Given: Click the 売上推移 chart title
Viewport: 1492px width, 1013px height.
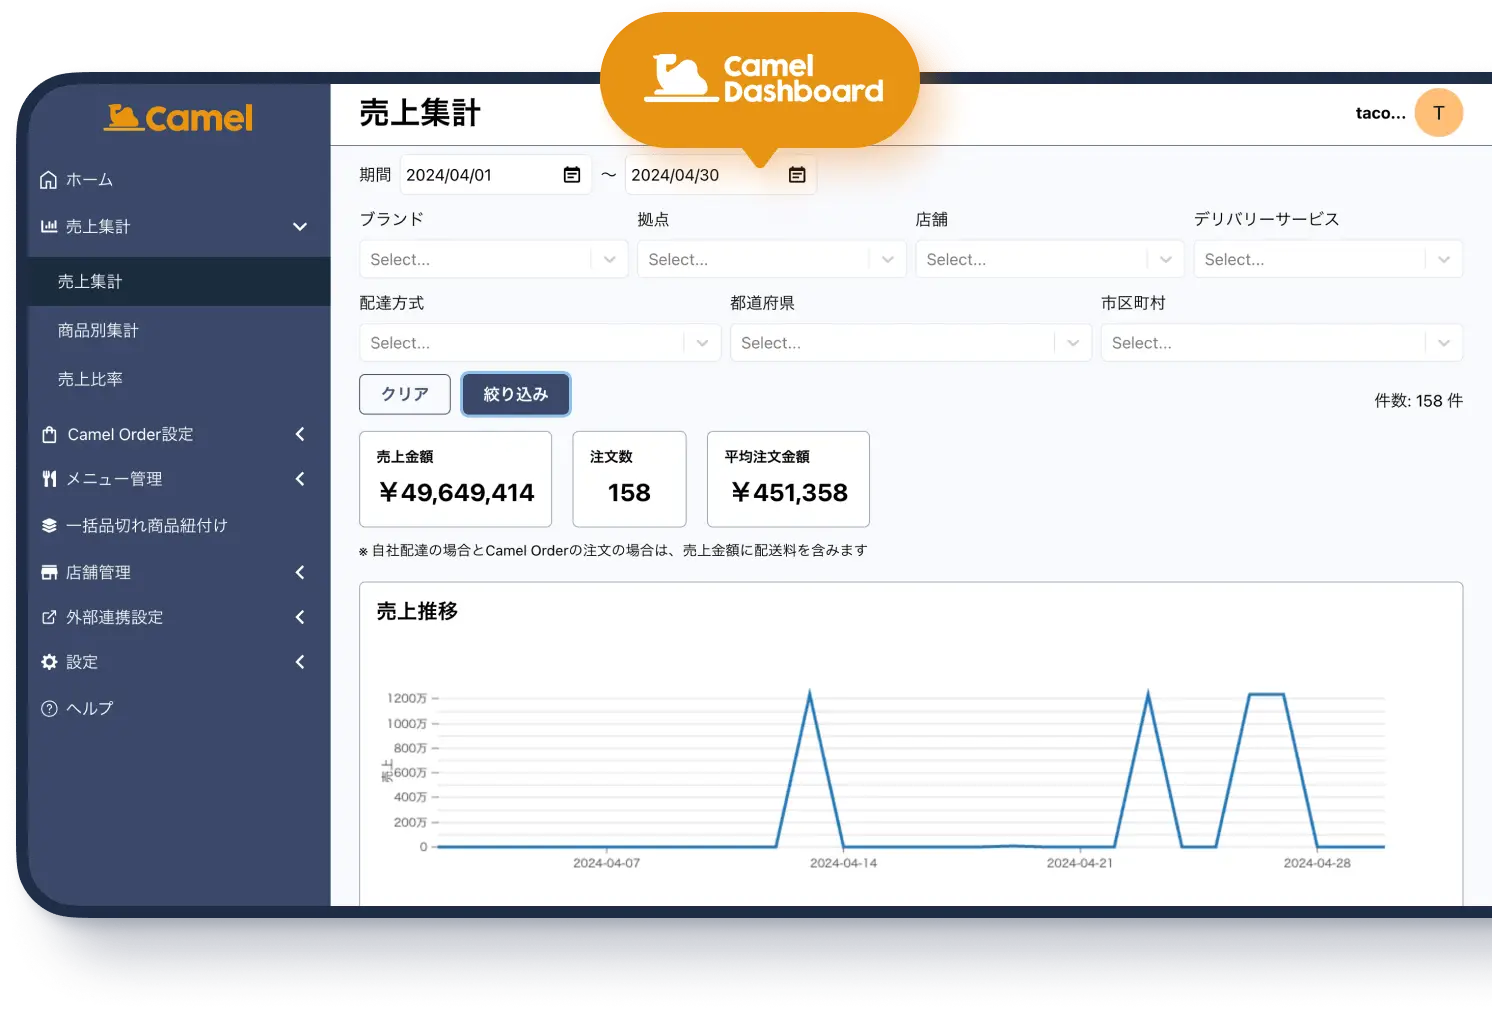Looking at the screenshot, I should click(417, 611).
